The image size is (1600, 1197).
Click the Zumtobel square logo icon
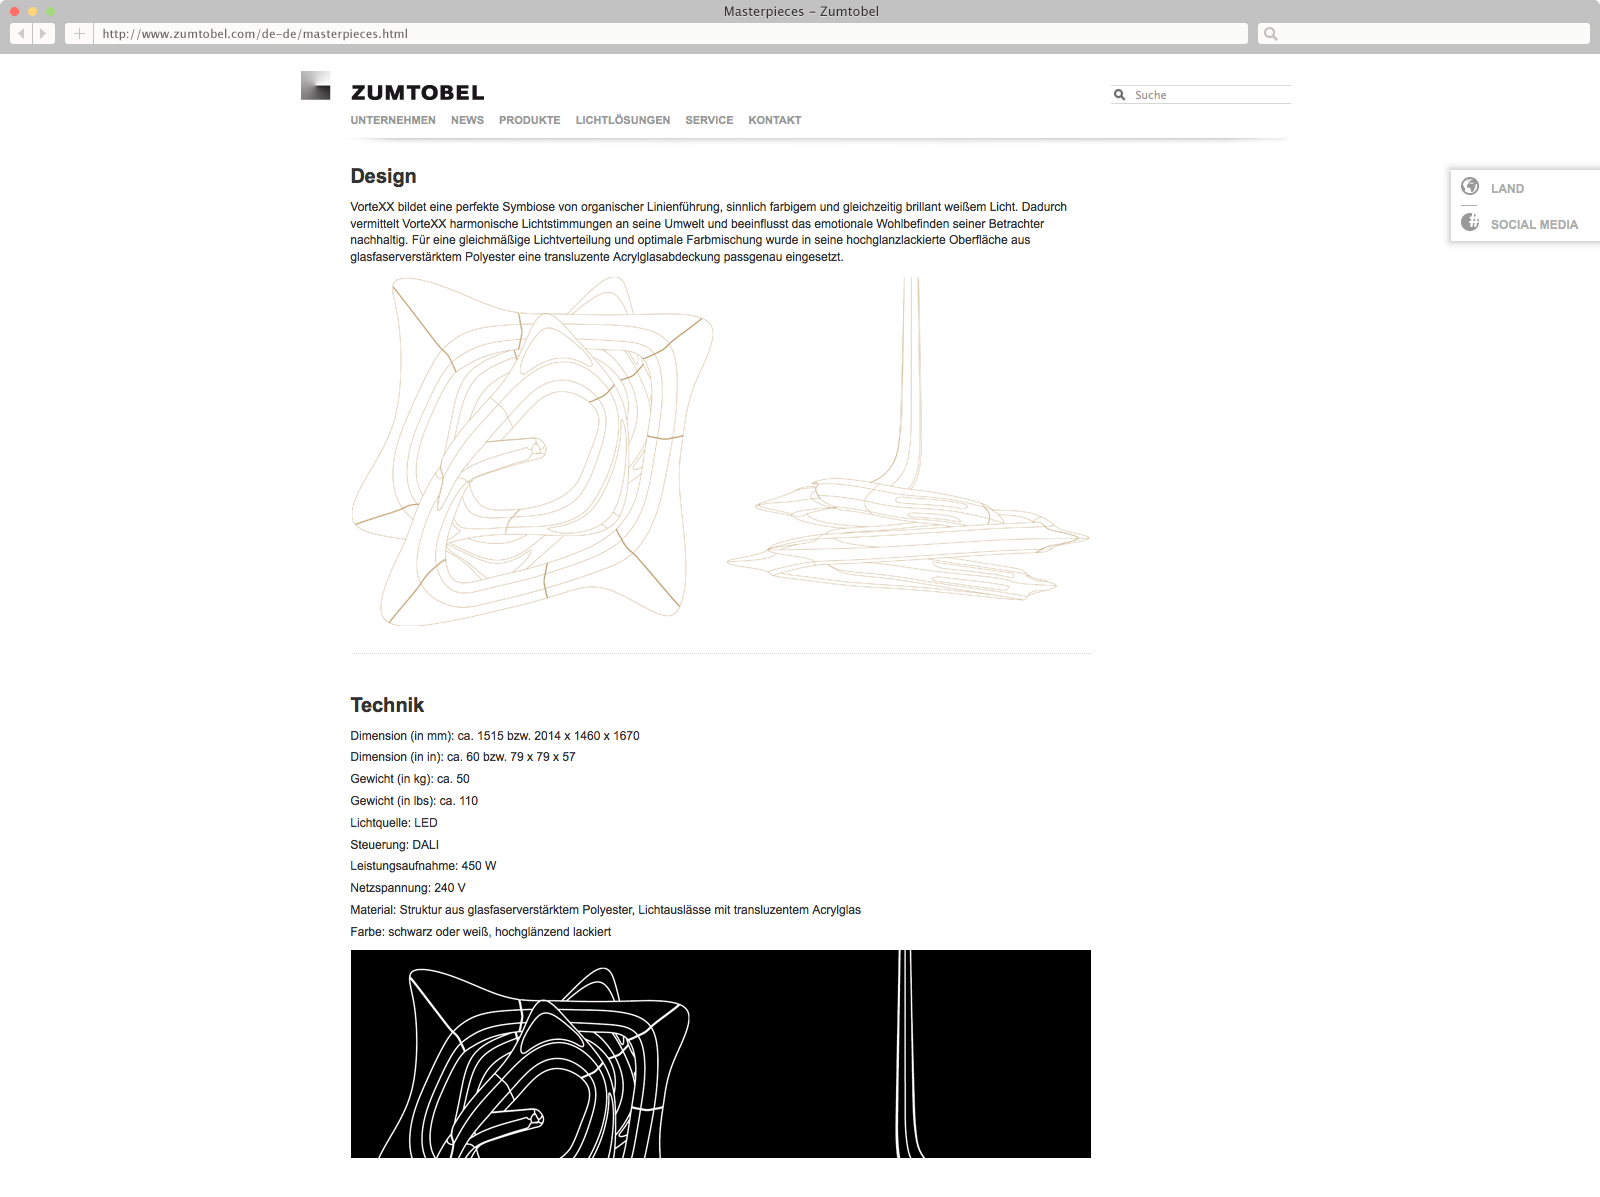pos(316,85)
